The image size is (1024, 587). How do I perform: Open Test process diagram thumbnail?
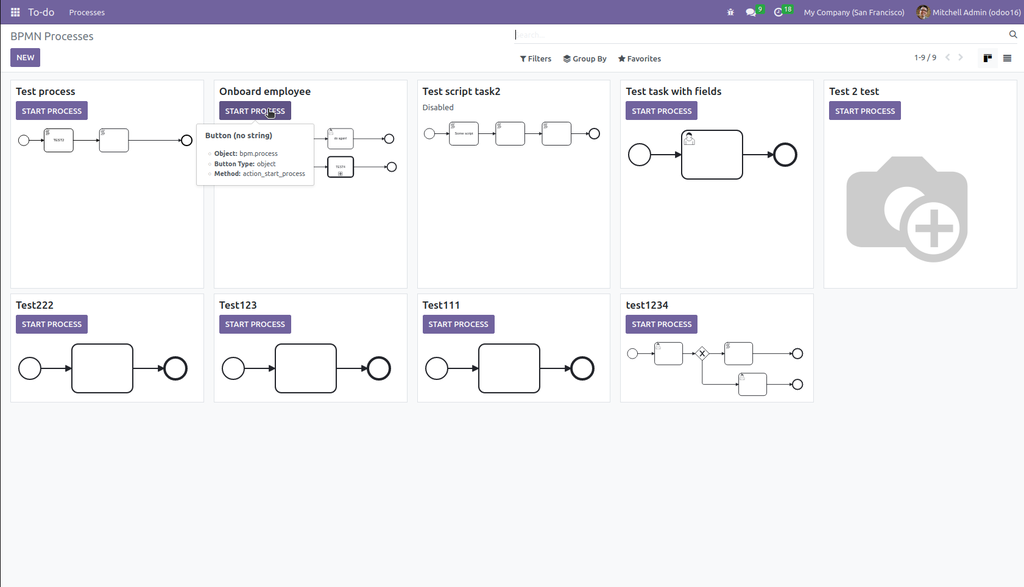(105, 140)
